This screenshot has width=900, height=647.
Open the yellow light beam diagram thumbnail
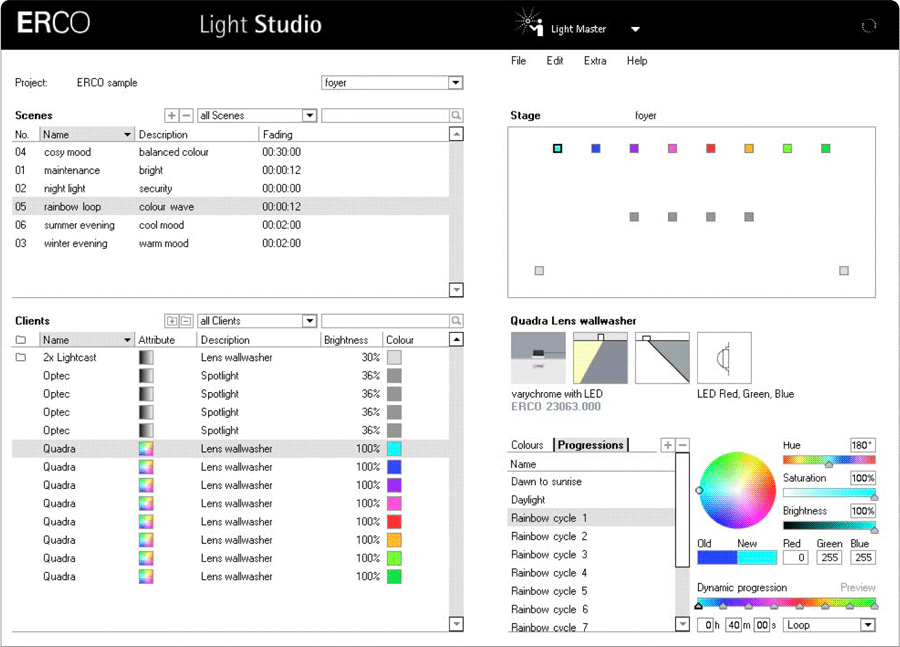point(600,358)
